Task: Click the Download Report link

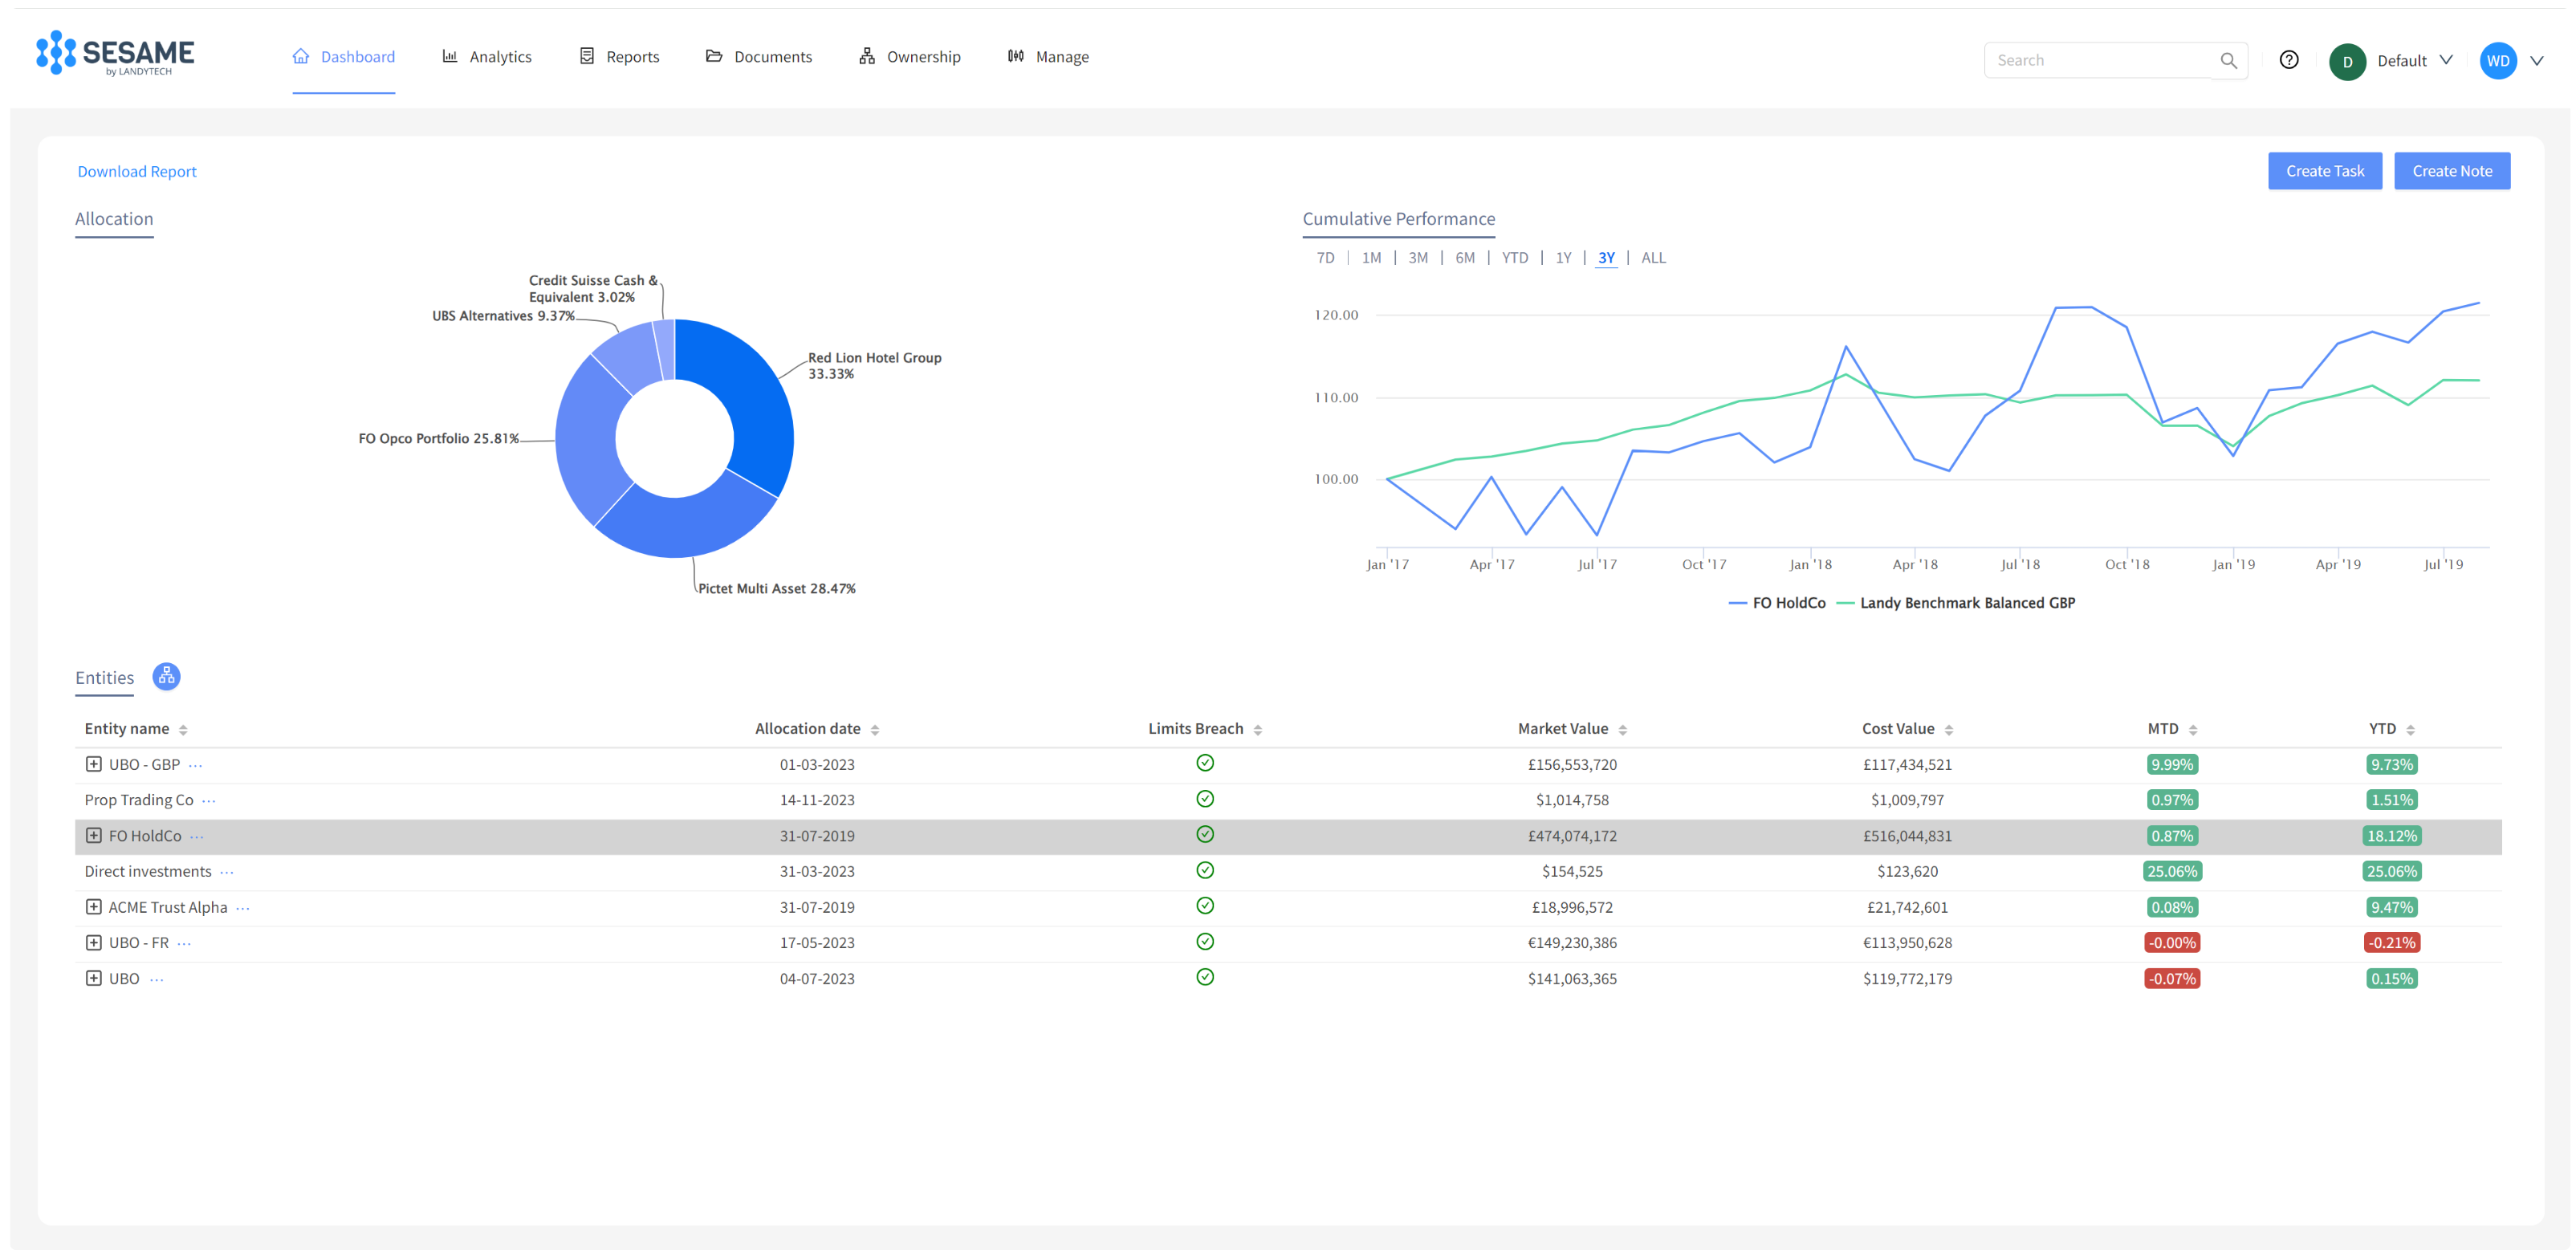Action: point(137,172)
